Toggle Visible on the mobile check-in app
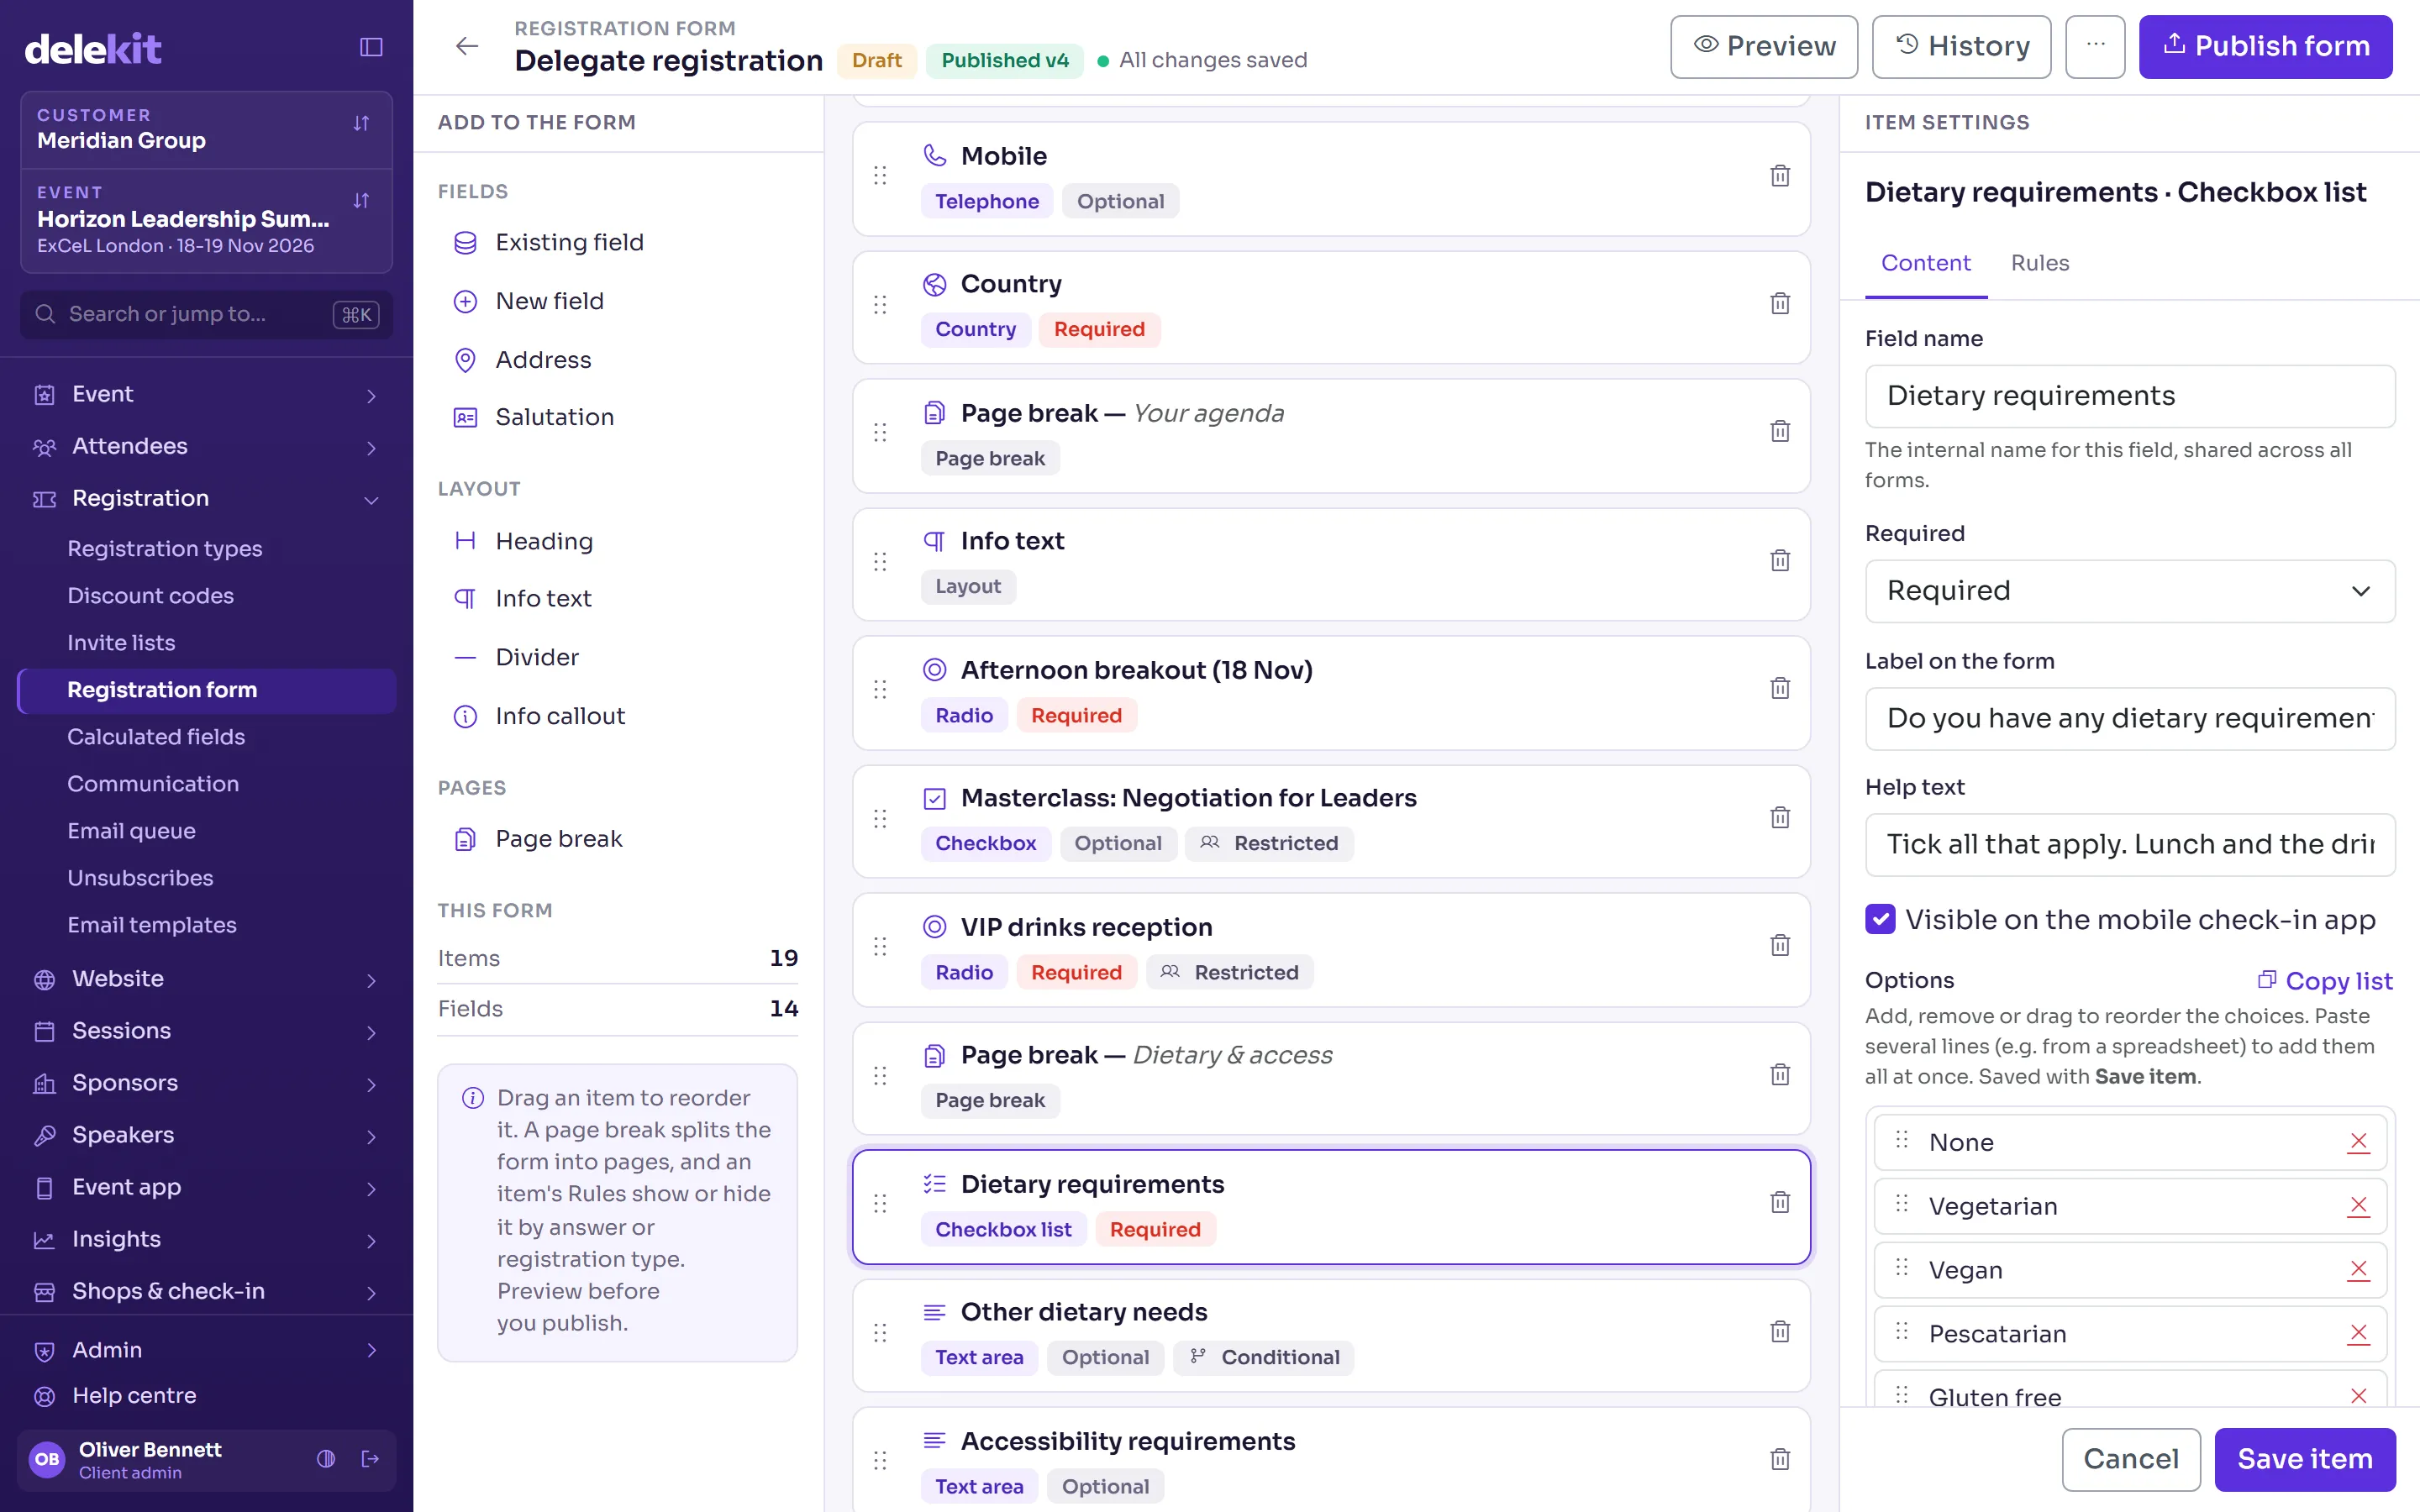The height and width of the screenshot is (1512, 2420). [1880, 919]
